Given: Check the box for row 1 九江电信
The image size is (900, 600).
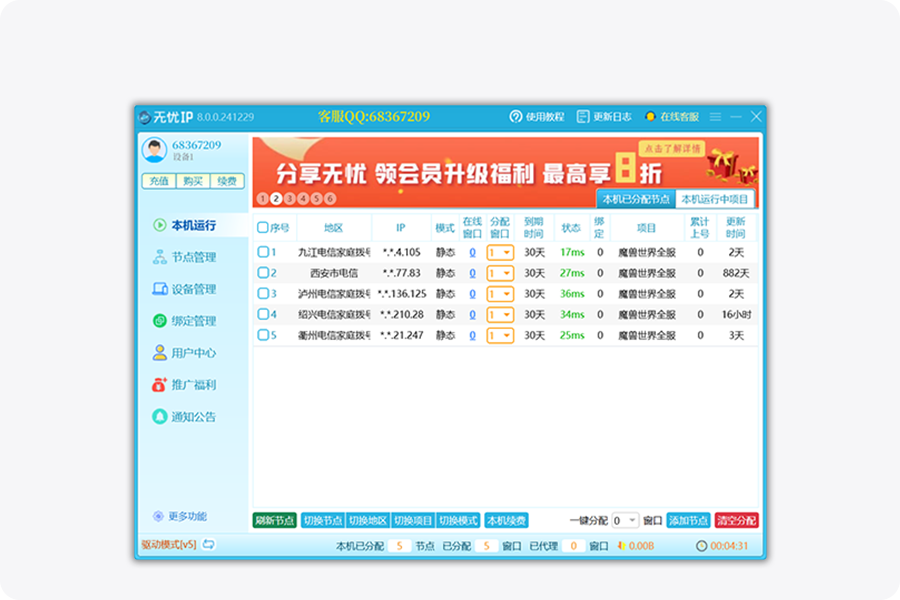Looking at the screenshot, I should (x=263, y=252).
